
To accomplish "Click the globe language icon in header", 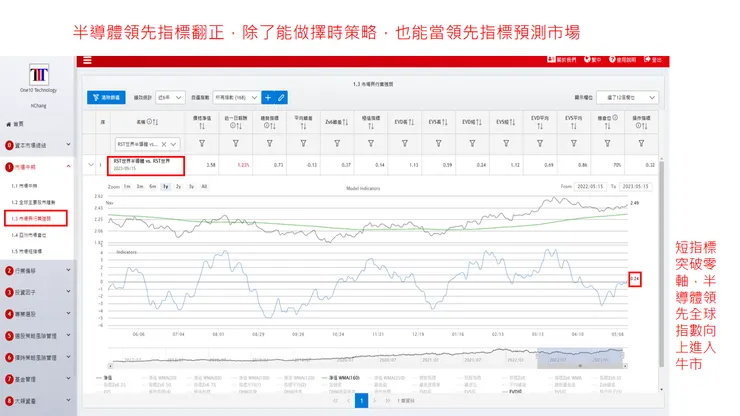I will click(x=587, y=59).
